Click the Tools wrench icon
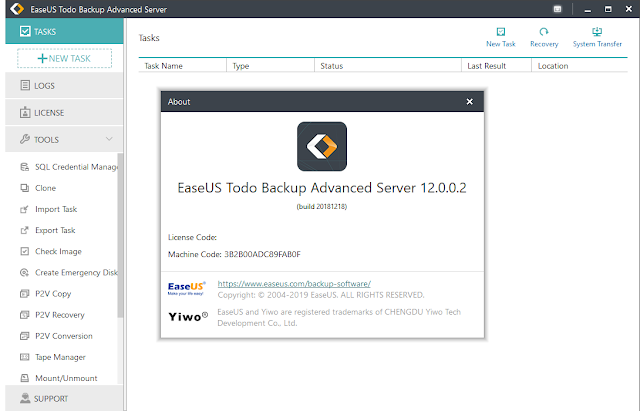The image size is (640, 411). click(24, 139)
